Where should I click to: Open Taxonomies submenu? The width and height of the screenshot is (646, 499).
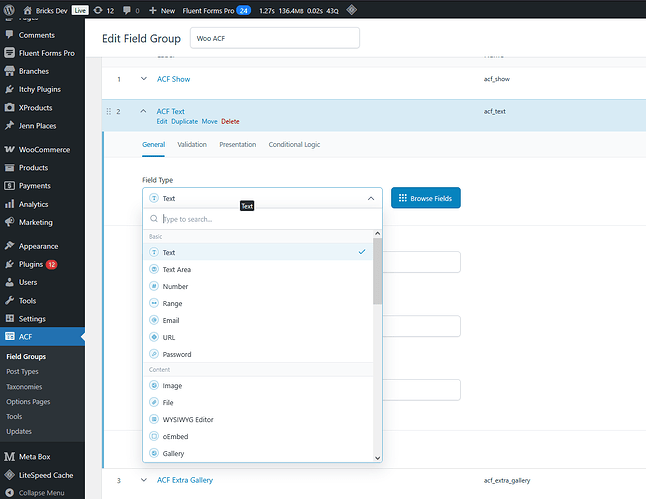click(24, 387)
